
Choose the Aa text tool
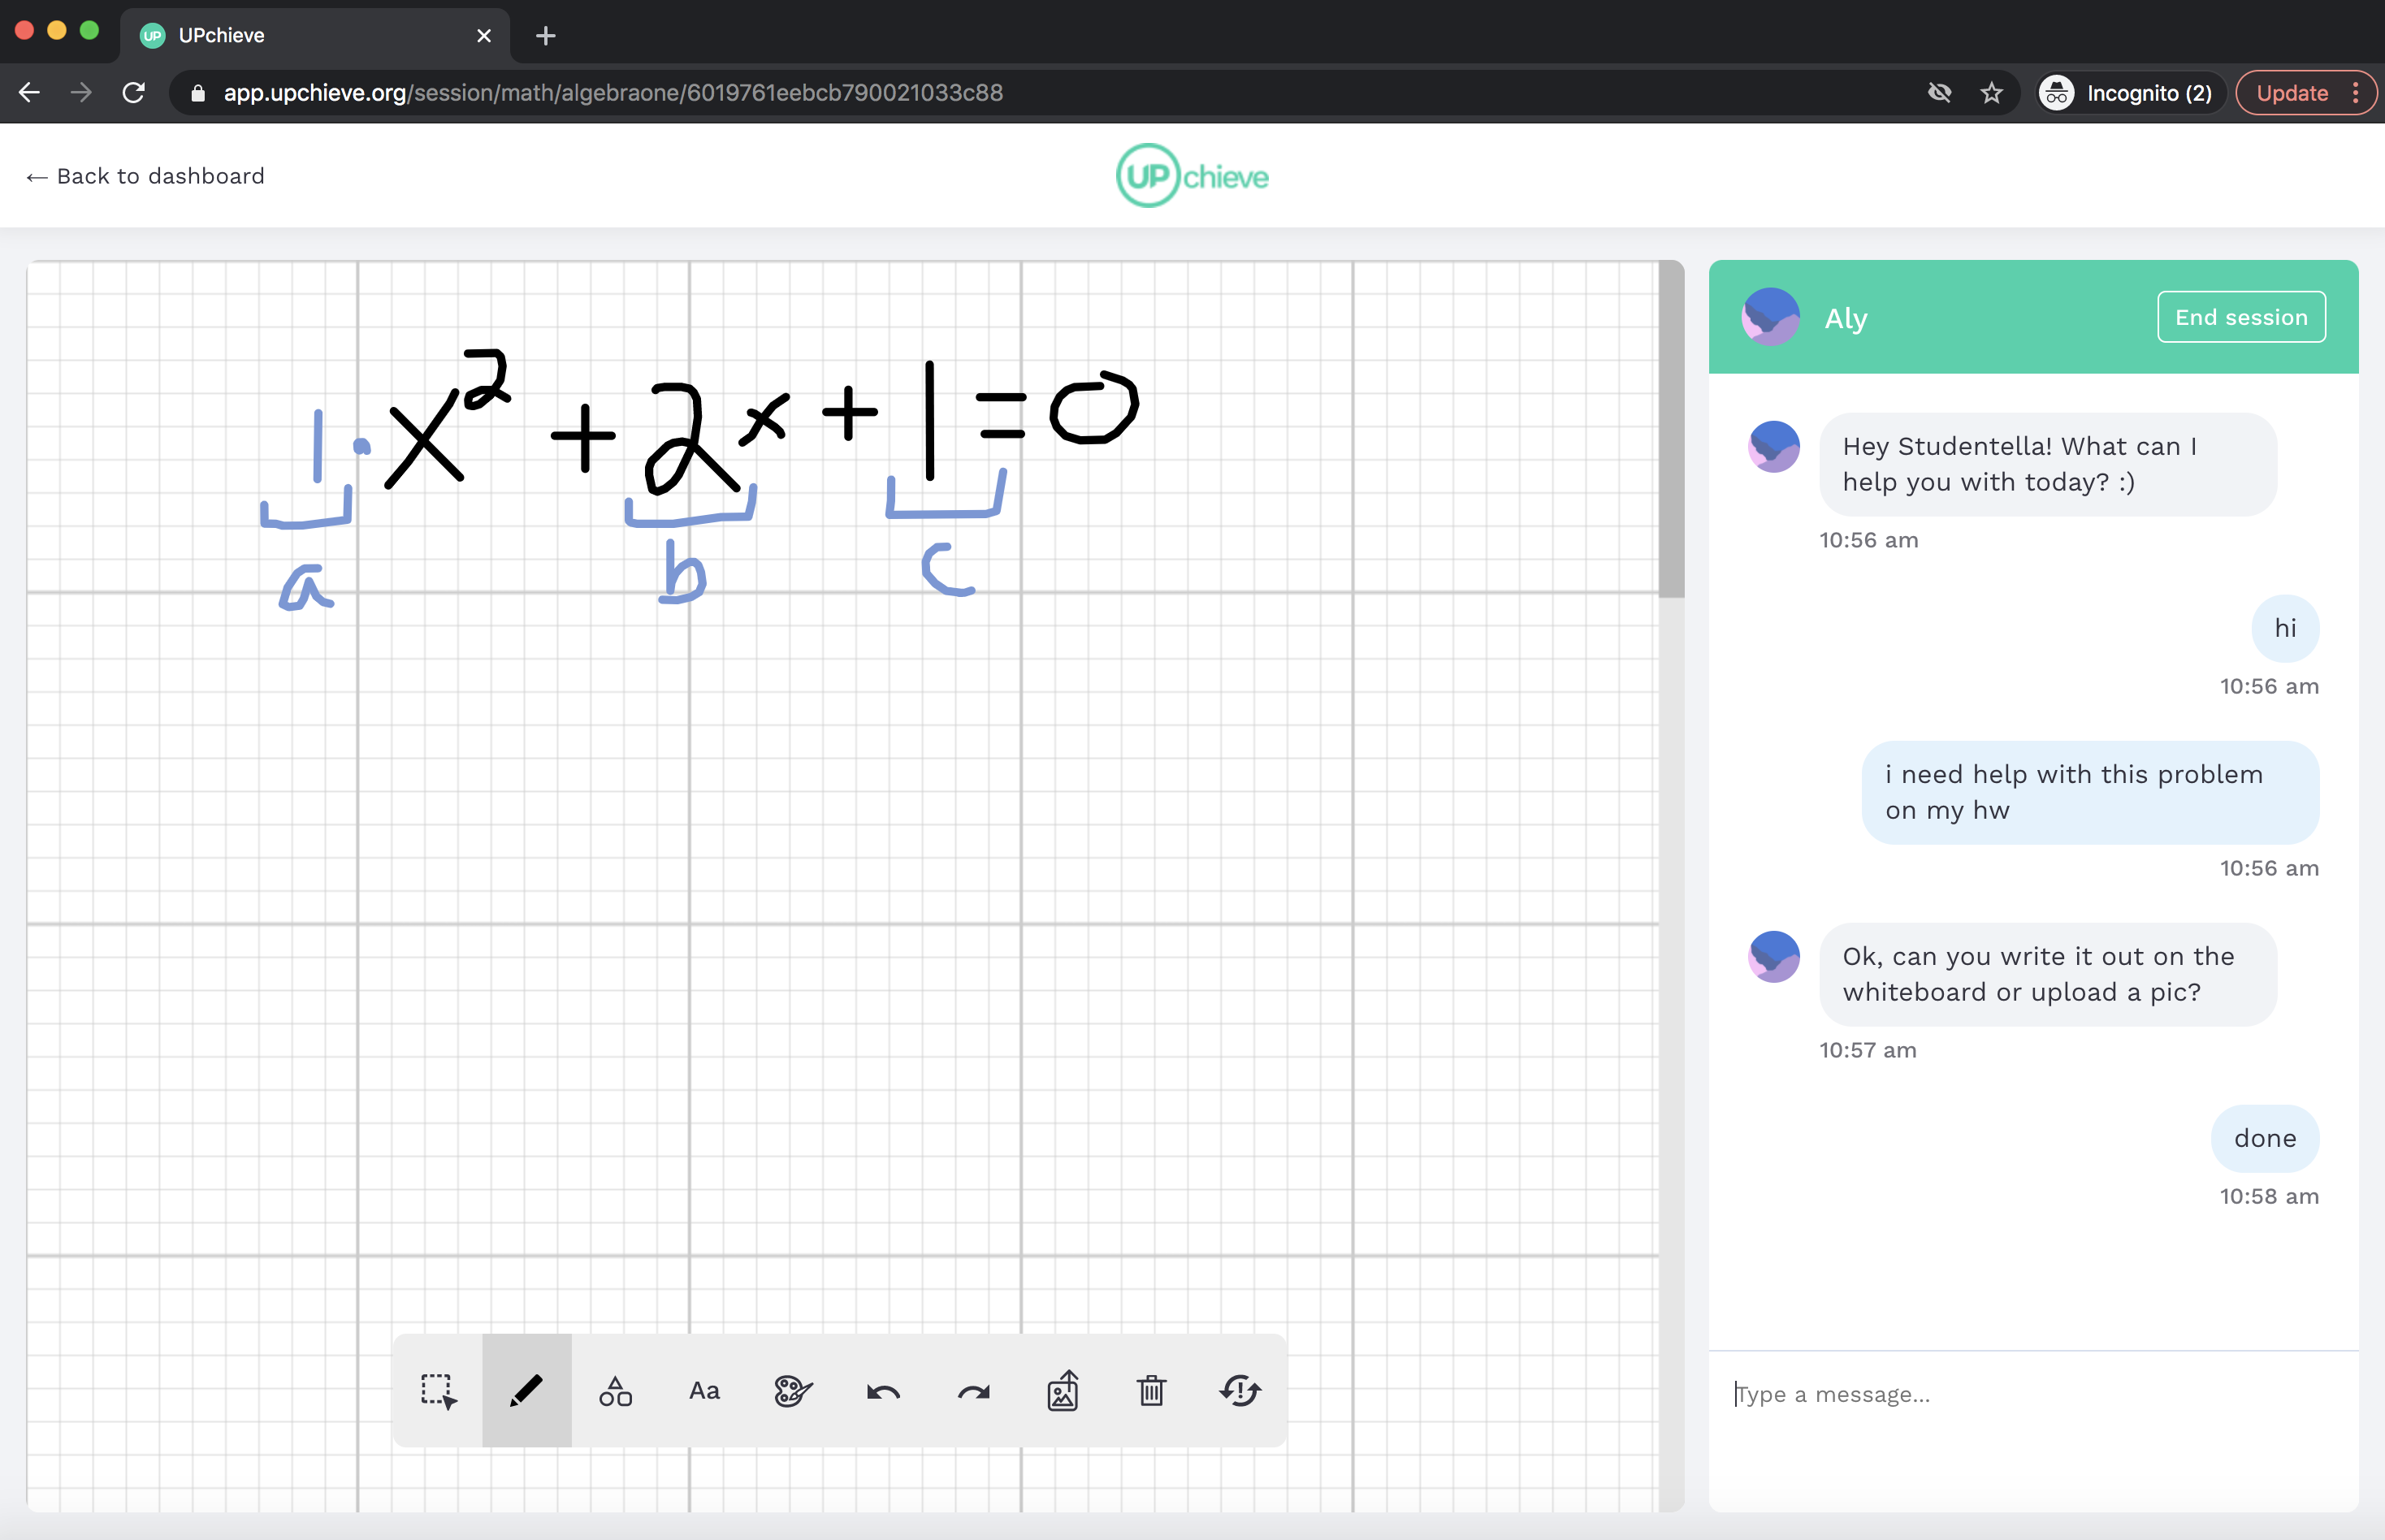[x=704, y=1391]
